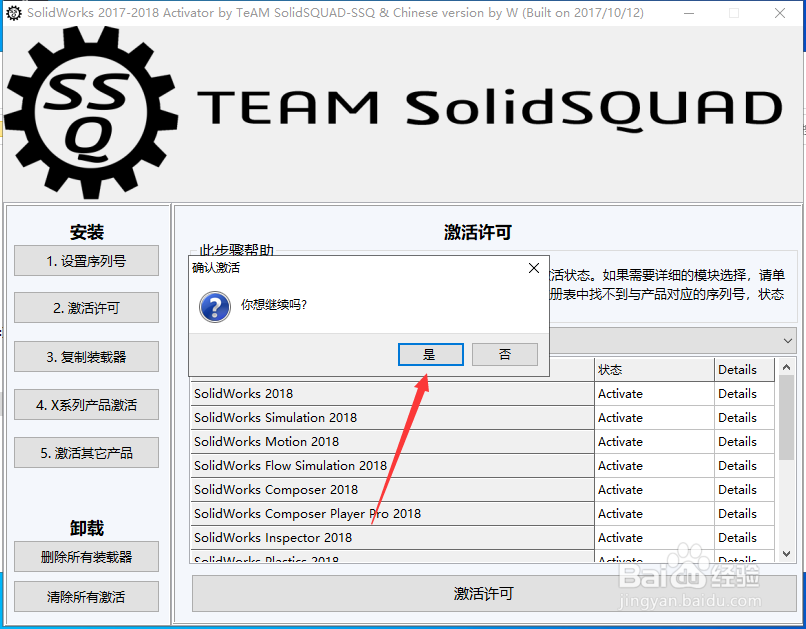806x629 pixels.
Task: Click the question mark icon in the dialog
Action: 215,307
